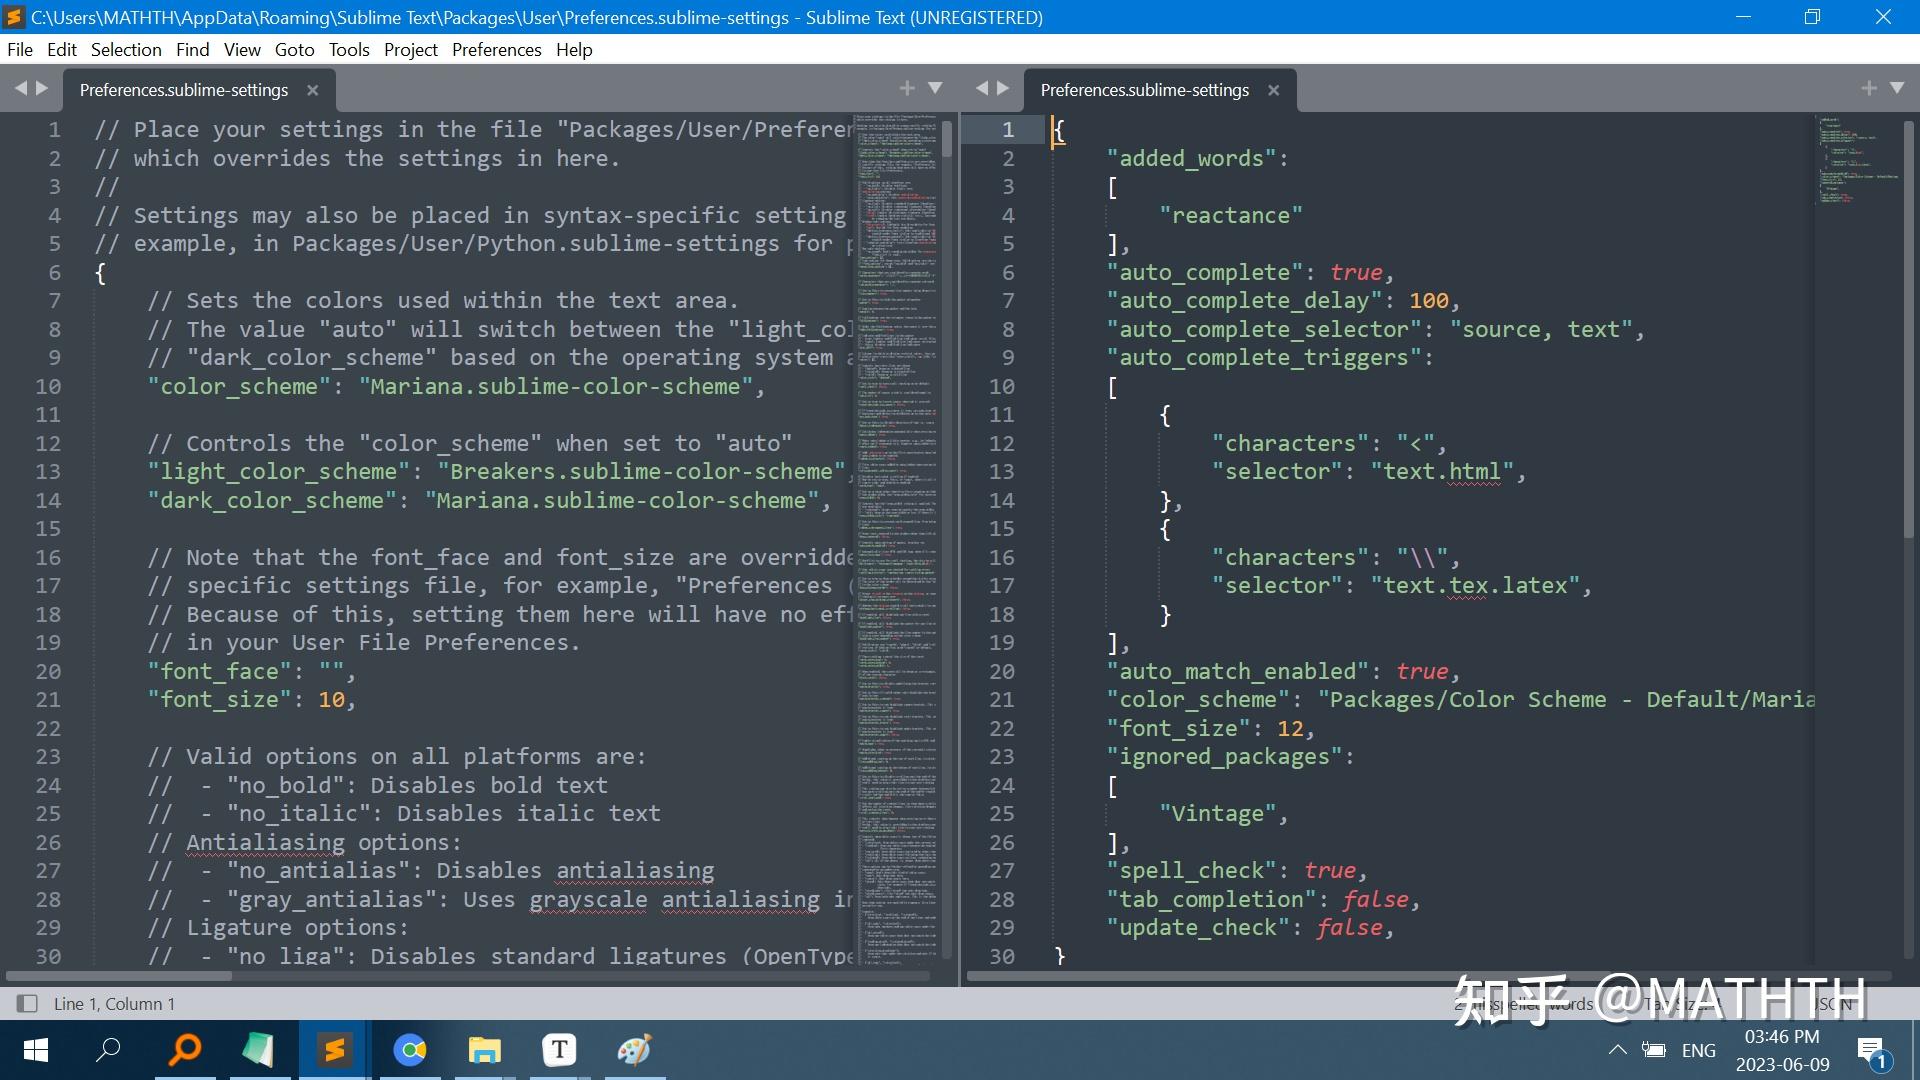This screenshot has height=1080, width=1920.
Task: Open the Preferences menu
Action: pos(496,49)
